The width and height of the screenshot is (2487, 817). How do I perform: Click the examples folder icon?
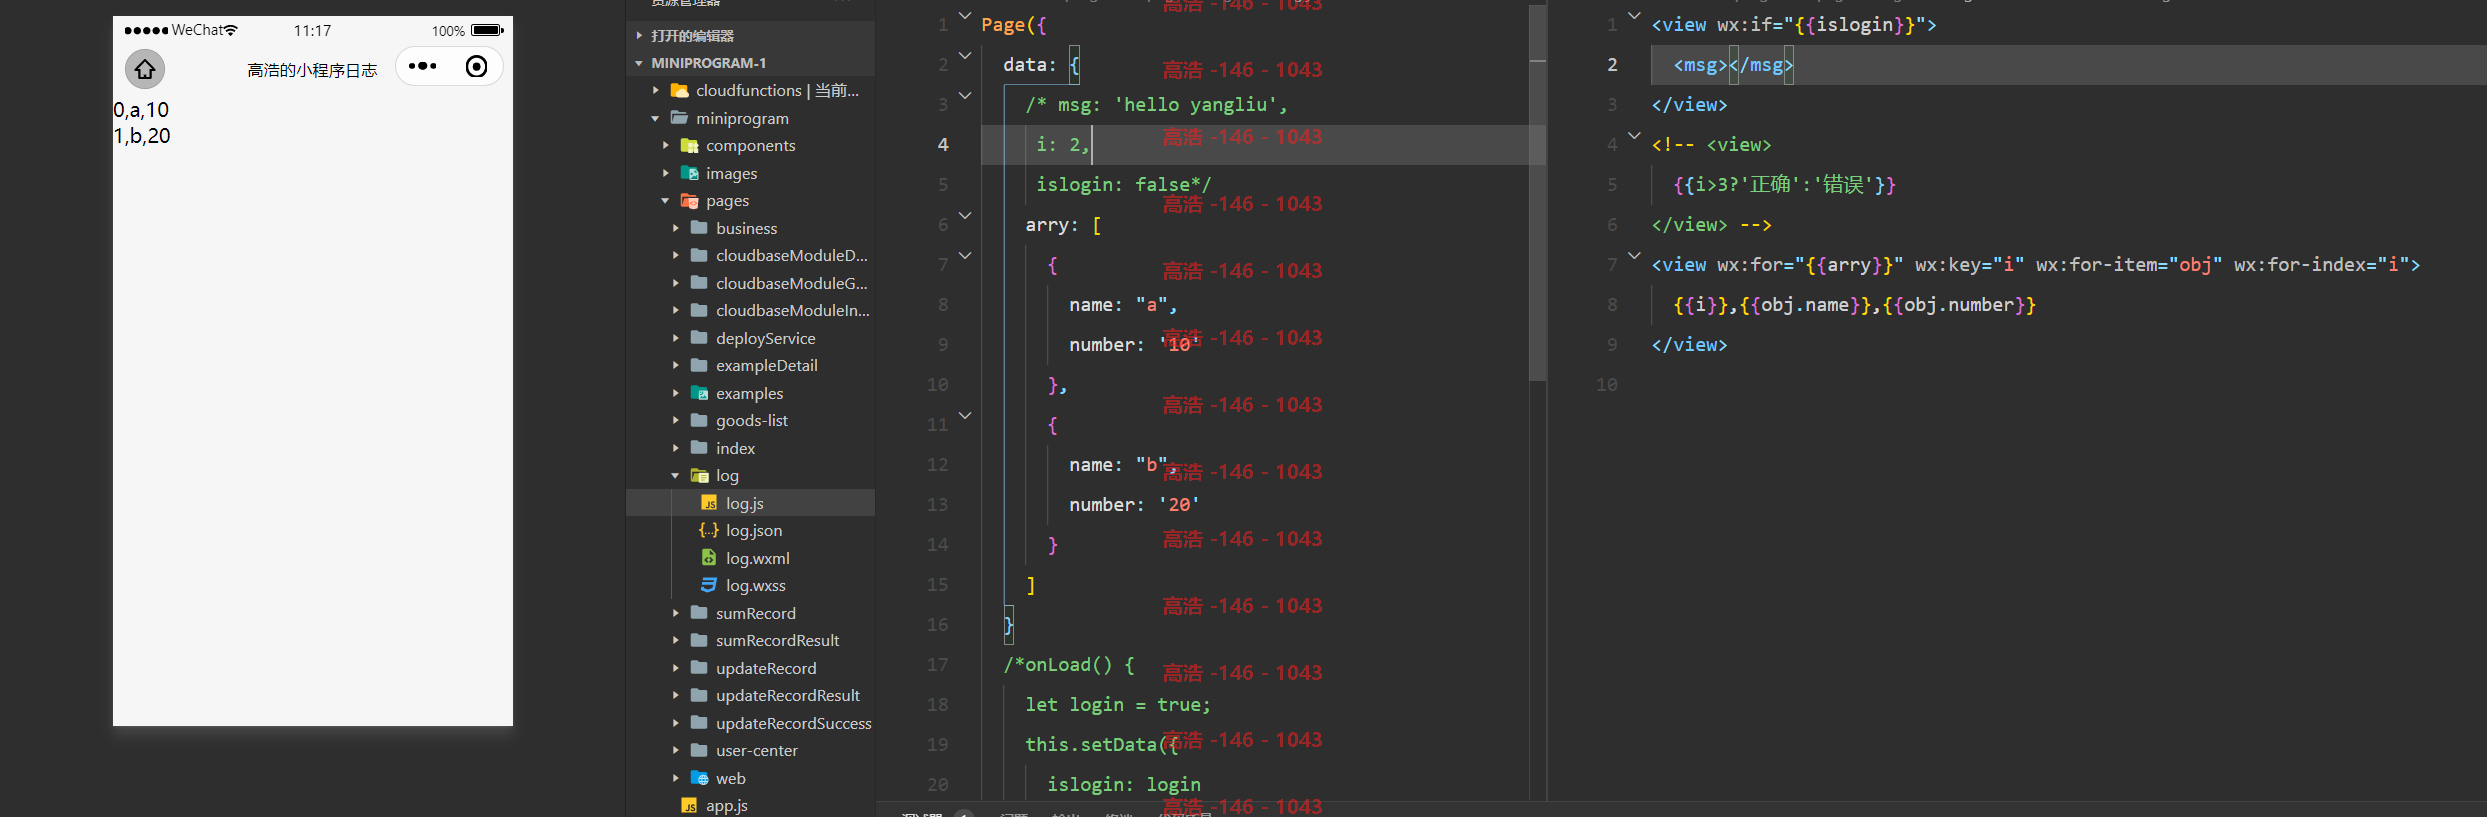tap(700, 393)
